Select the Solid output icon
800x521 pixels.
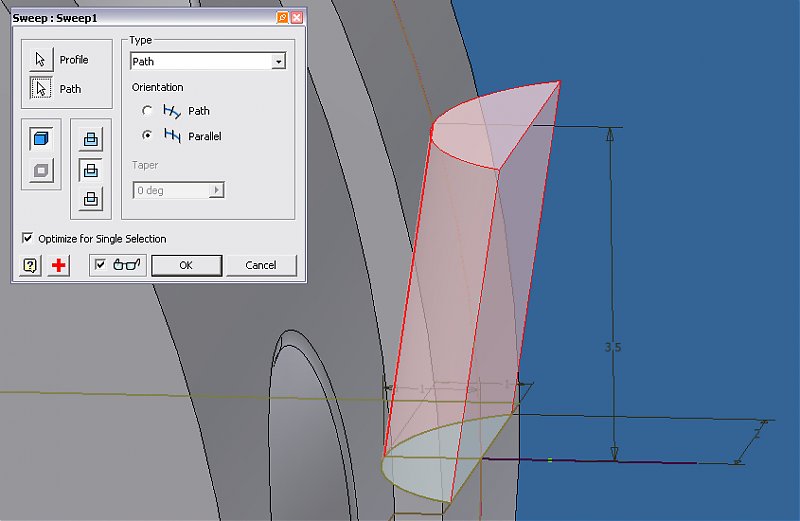[41, 139]
